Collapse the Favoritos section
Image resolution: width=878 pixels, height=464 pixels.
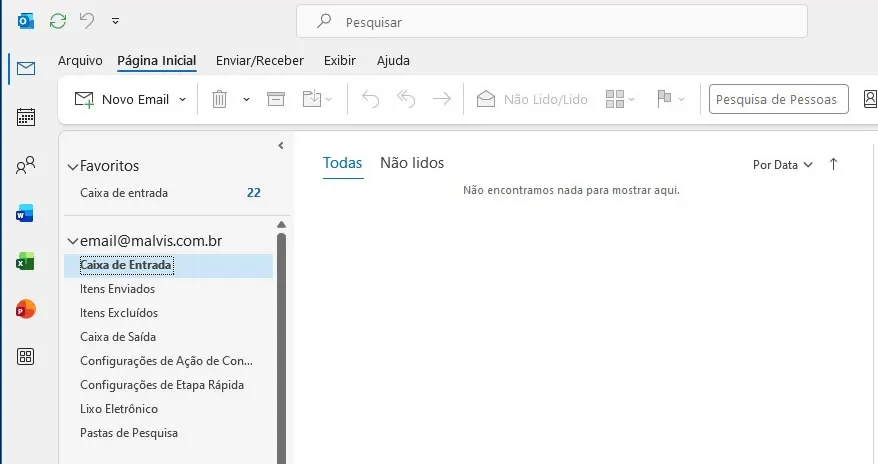click(x=73, y=166)
